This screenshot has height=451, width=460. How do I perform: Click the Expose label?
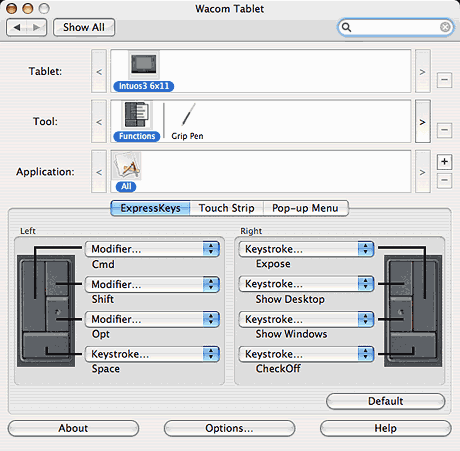pos(273,264)
